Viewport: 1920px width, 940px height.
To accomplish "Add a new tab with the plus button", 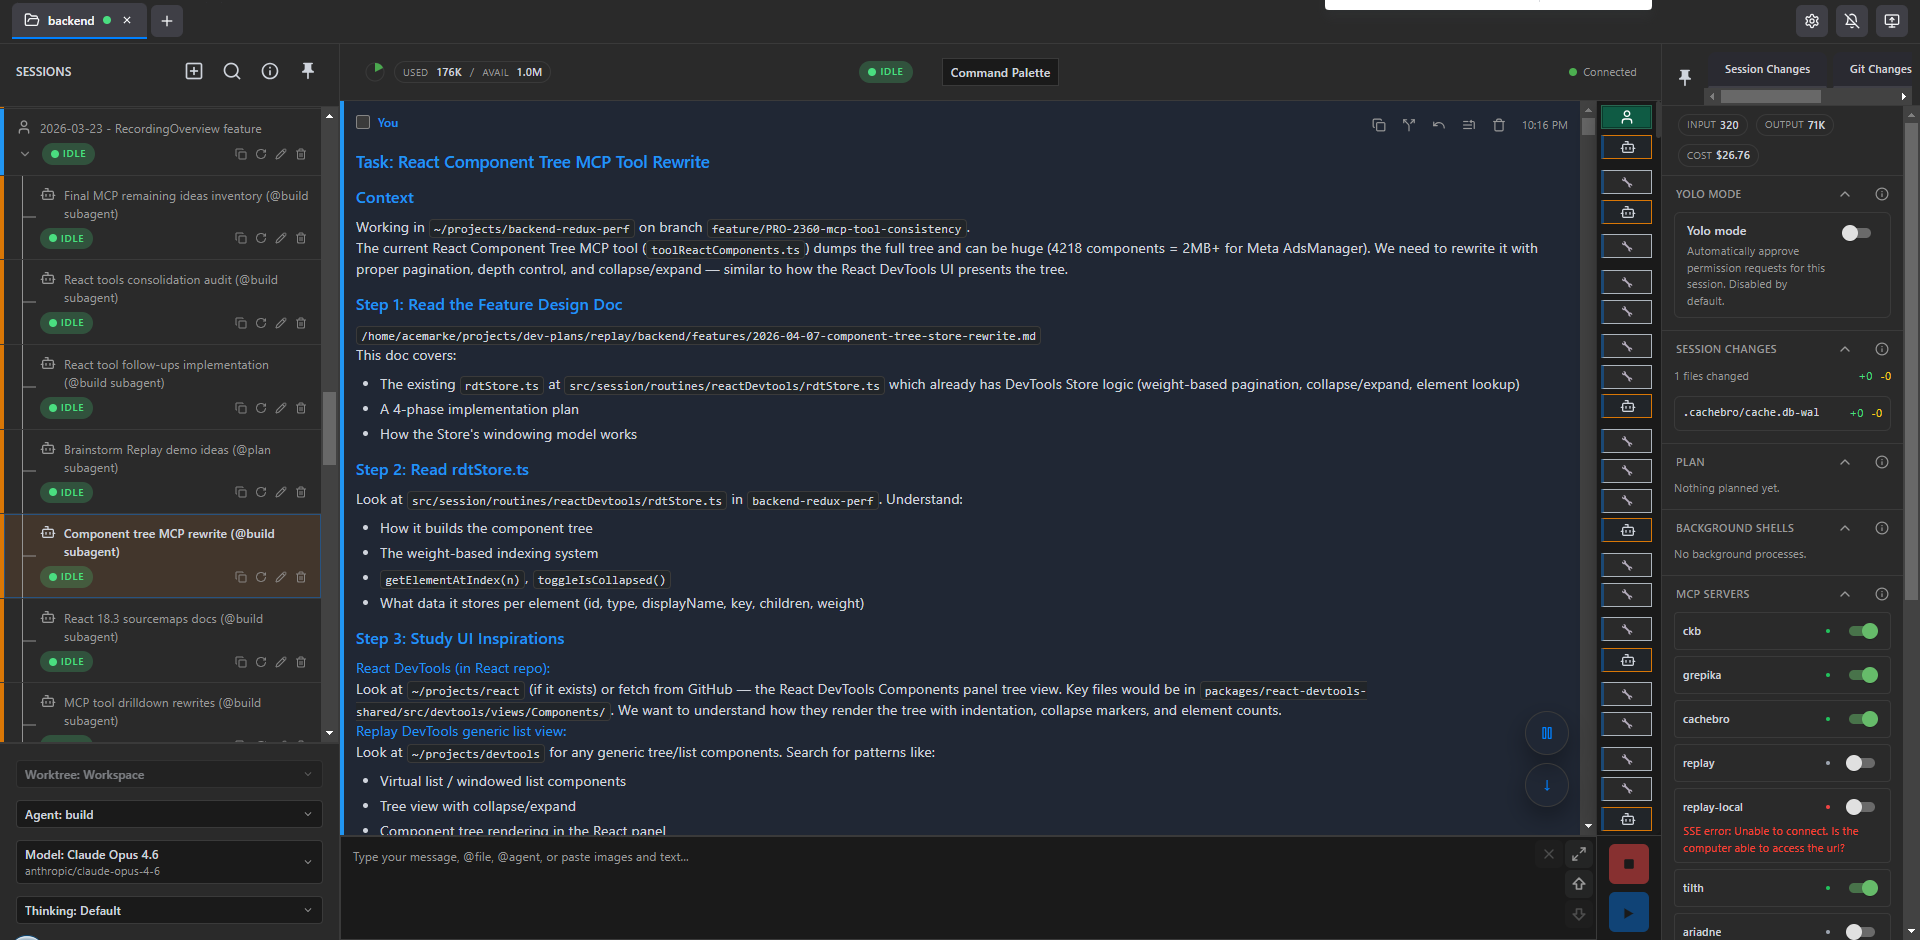I will tap(167, 21).
